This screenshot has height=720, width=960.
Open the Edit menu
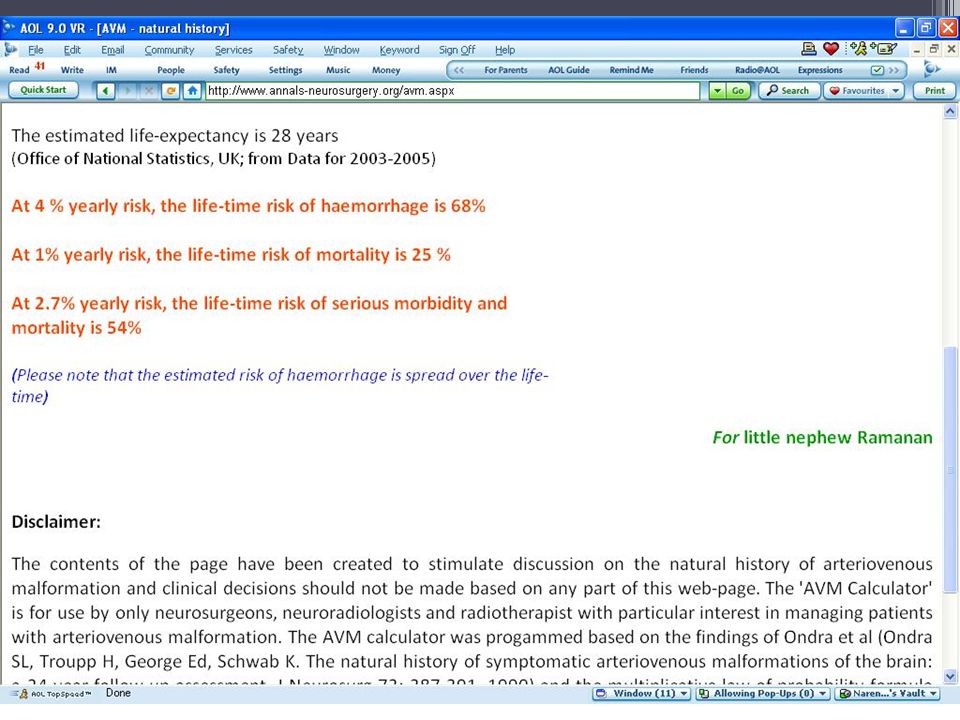click(x=72, y=50)
